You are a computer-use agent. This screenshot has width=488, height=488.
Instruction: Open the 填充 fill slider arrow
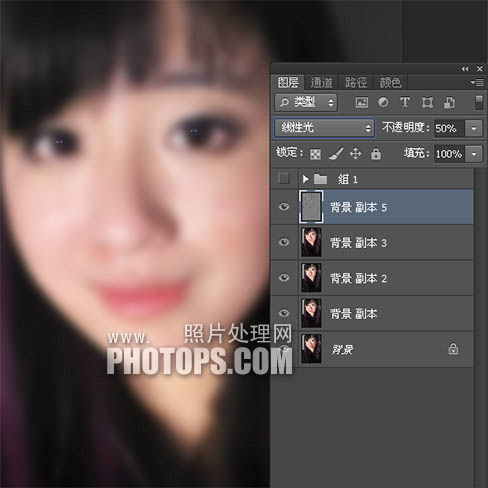pyautogui.click(x=474, y=154)
